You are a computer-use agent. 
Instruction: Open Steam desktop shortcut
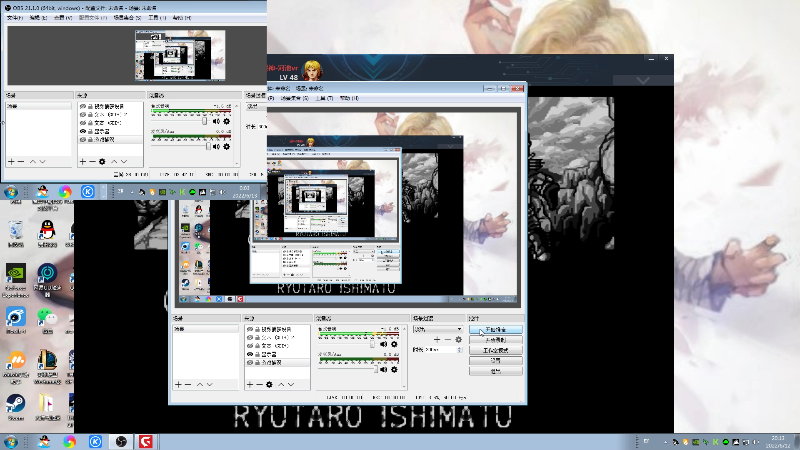click(x=15, y=406)
